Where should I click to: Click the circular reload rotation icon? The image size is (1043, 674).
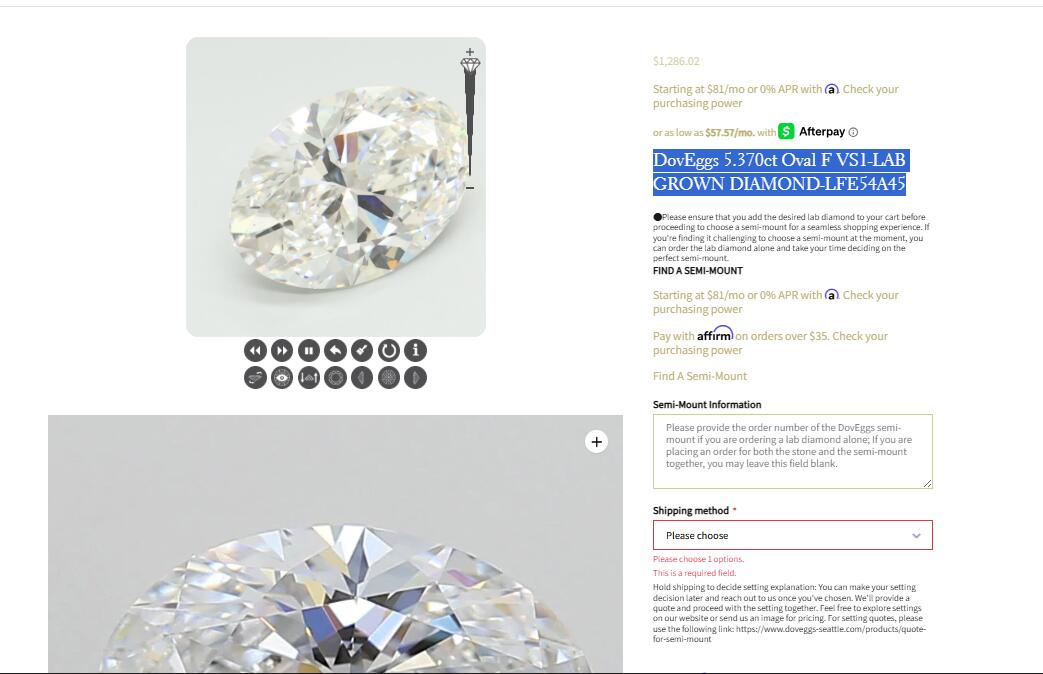(389, 351)
